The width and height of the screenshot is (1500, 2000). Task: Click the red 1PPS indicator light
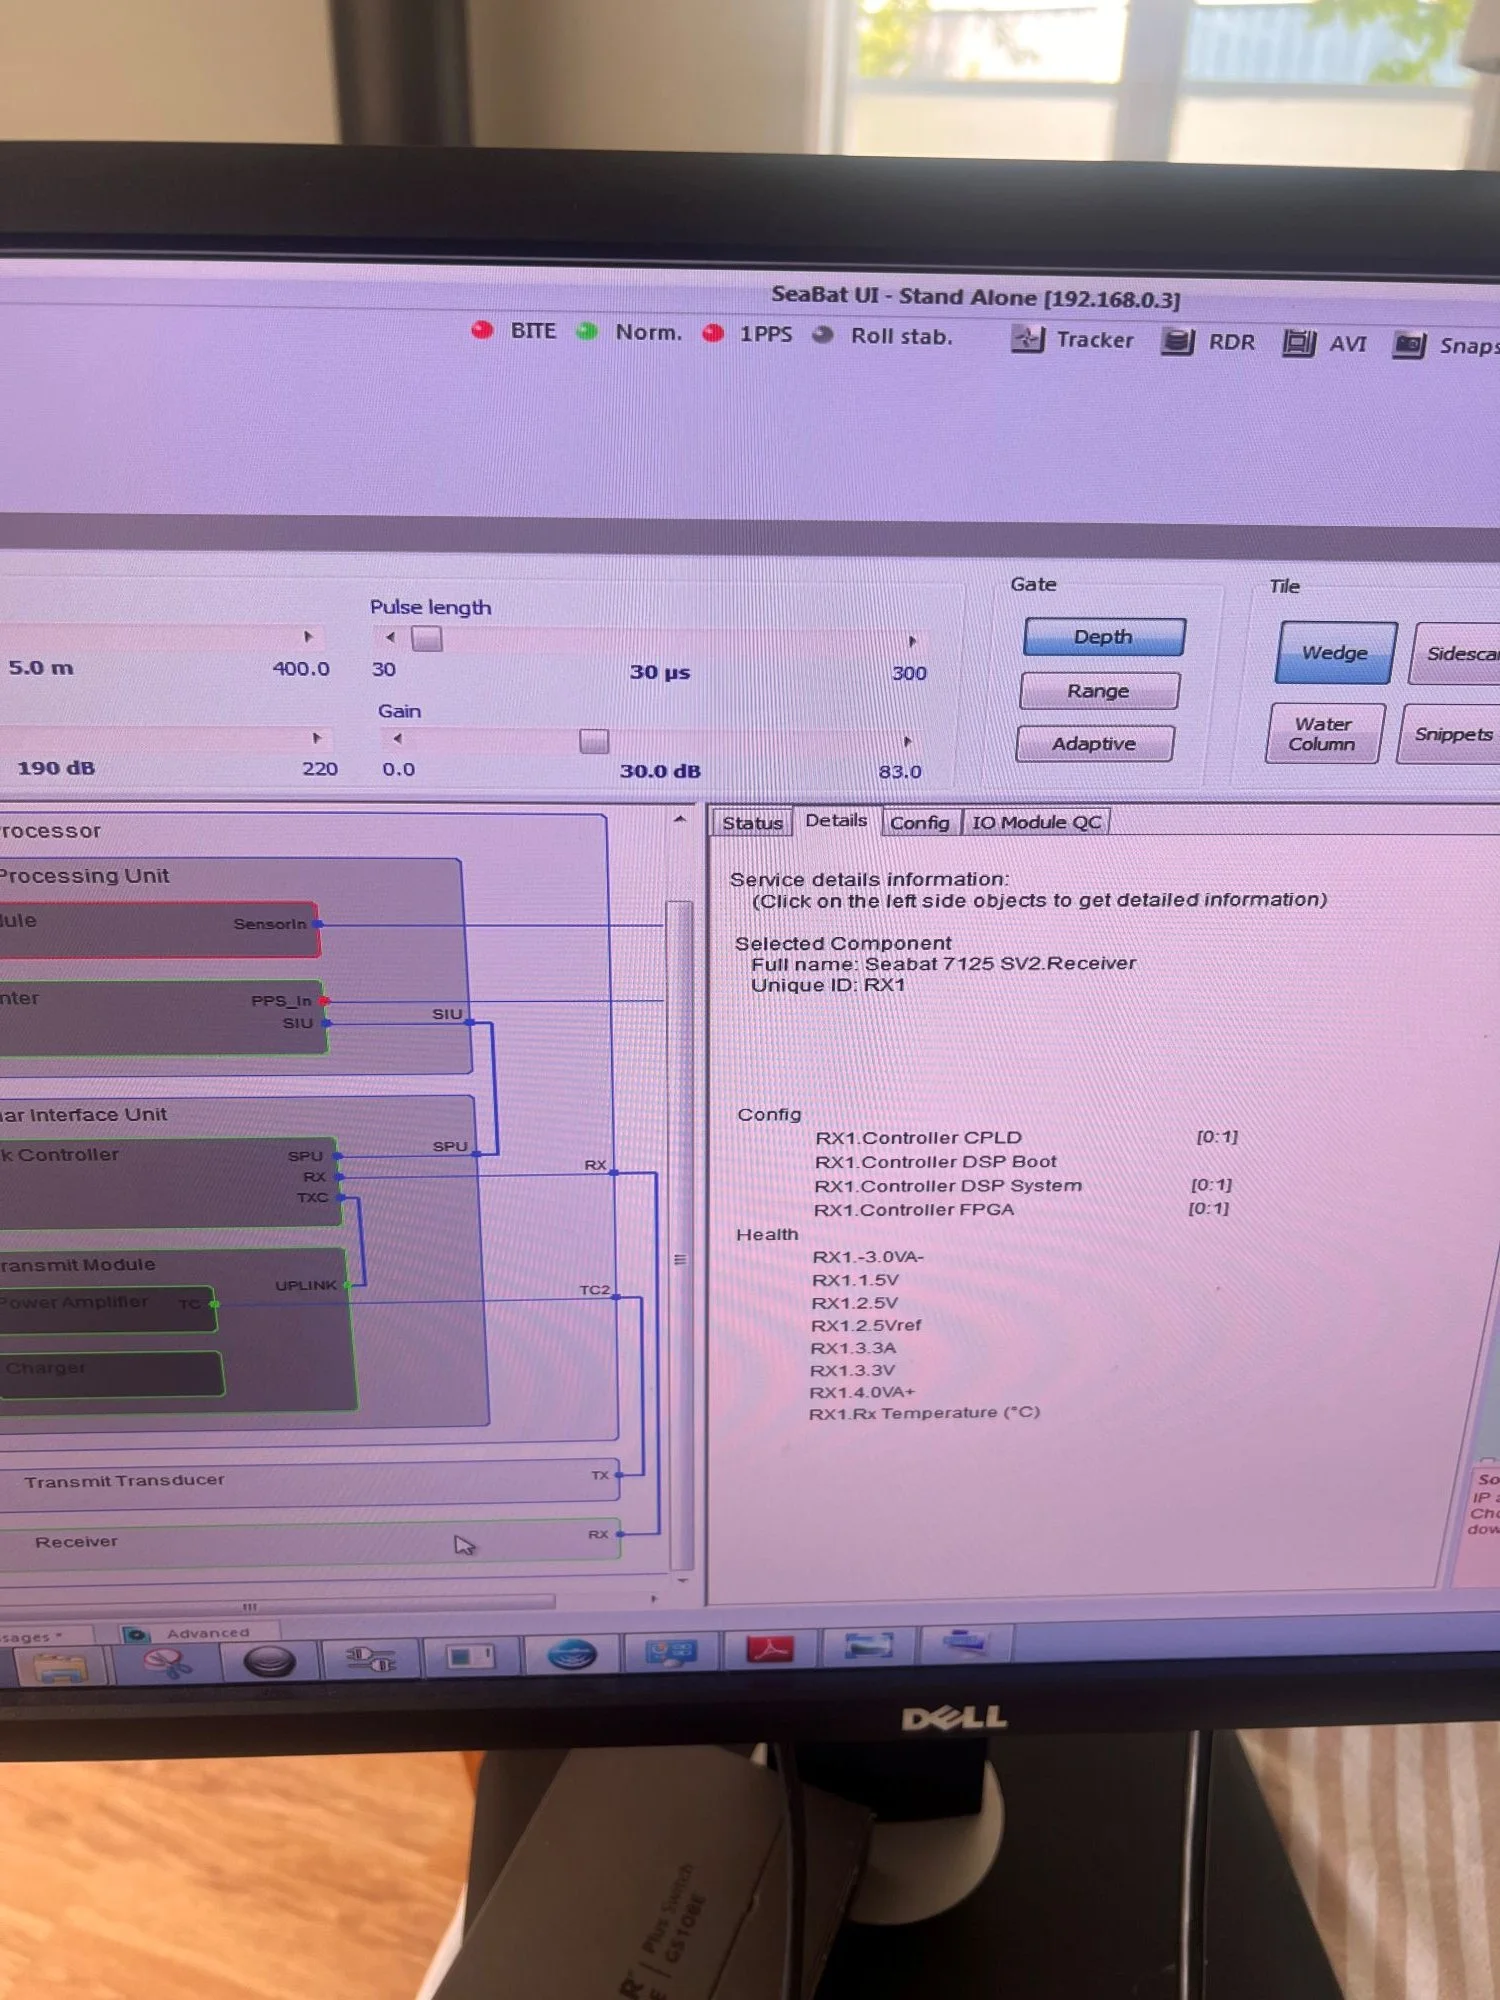click(x=713, y=333)
